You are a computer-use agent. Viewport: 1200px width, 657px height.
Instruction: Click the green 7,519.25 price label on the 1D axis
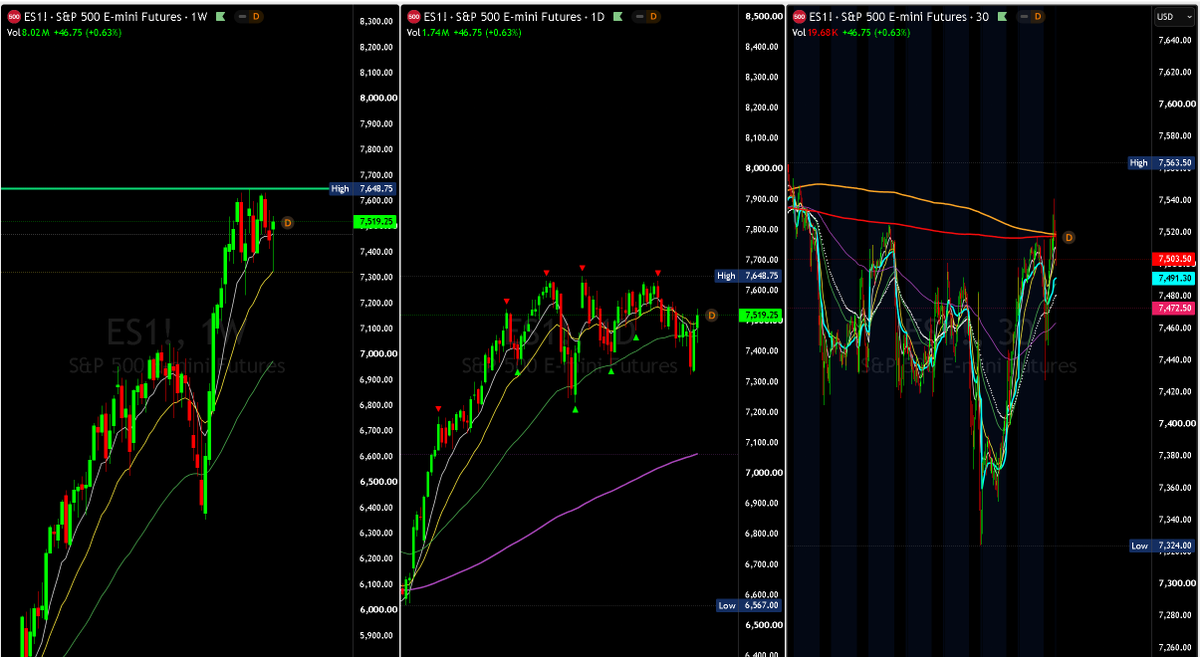pyautogui.click(x=762, y=315)
